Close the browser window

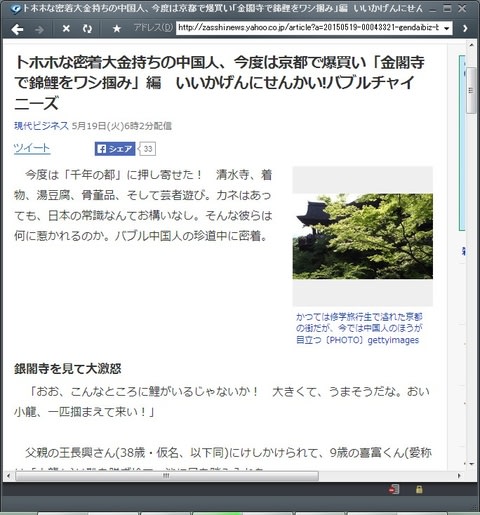[462, 9]
